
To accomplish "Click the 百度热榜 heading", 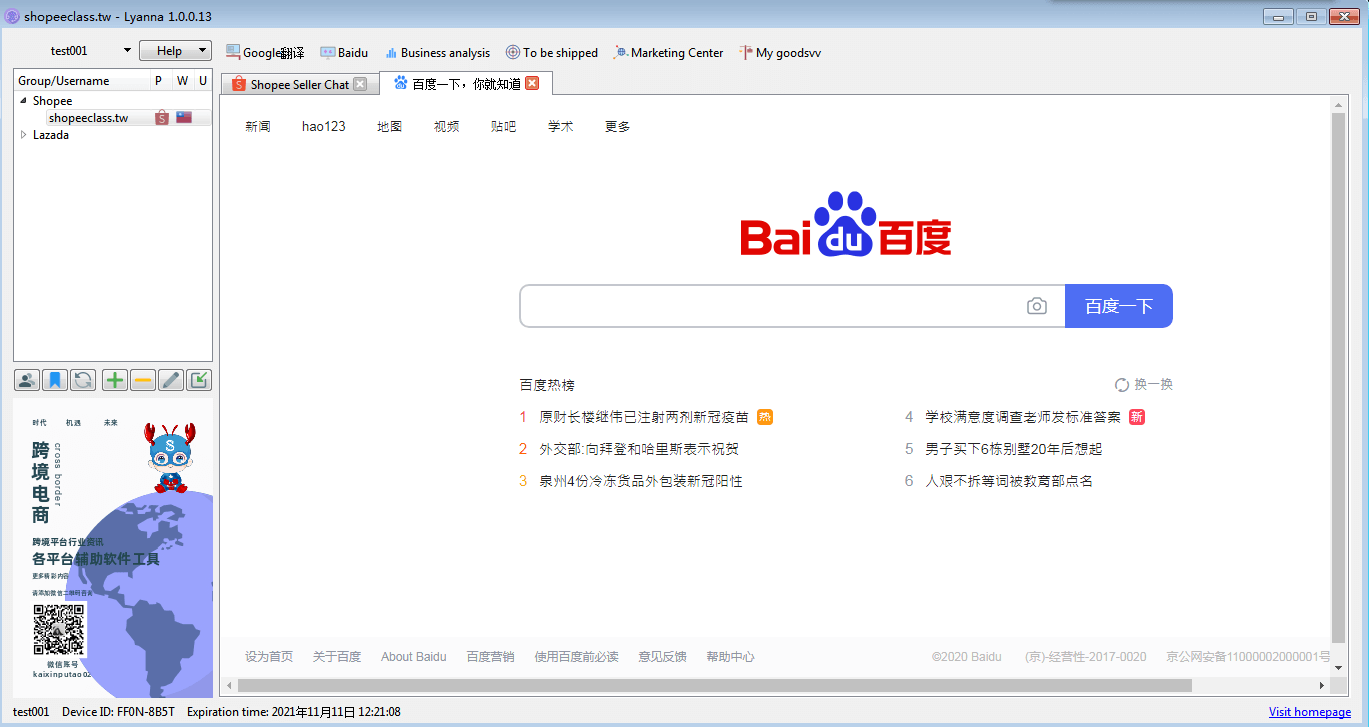I will [x=547, y=385].
